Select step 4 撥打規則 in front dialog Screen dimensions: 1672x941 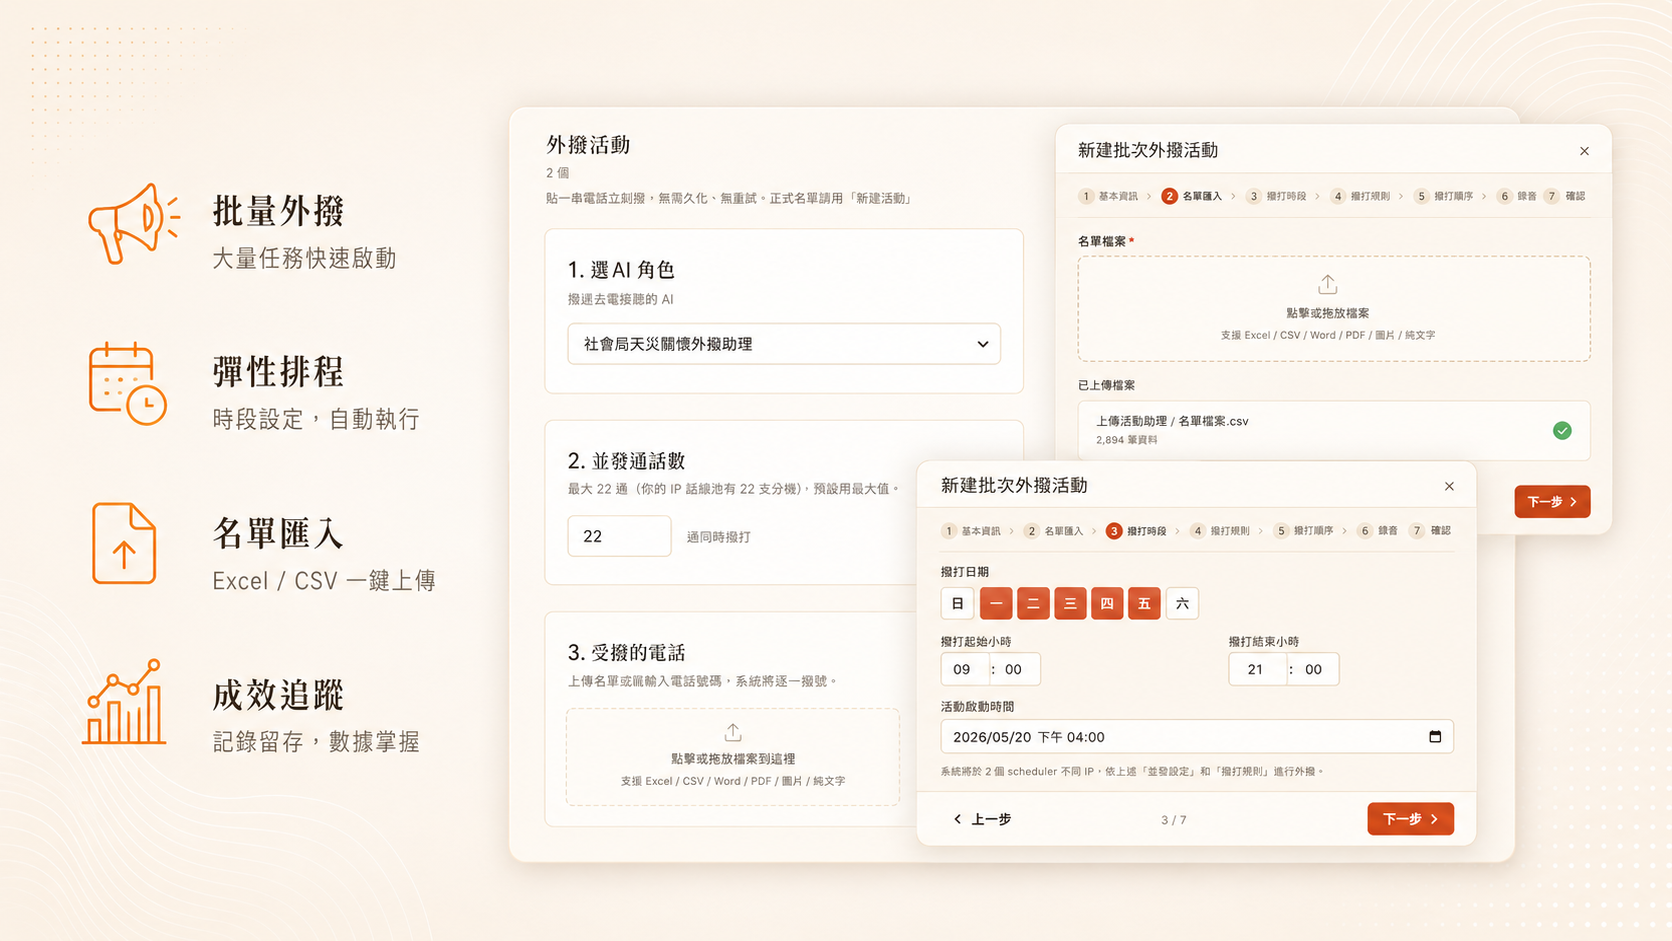tap(1220, 531)
